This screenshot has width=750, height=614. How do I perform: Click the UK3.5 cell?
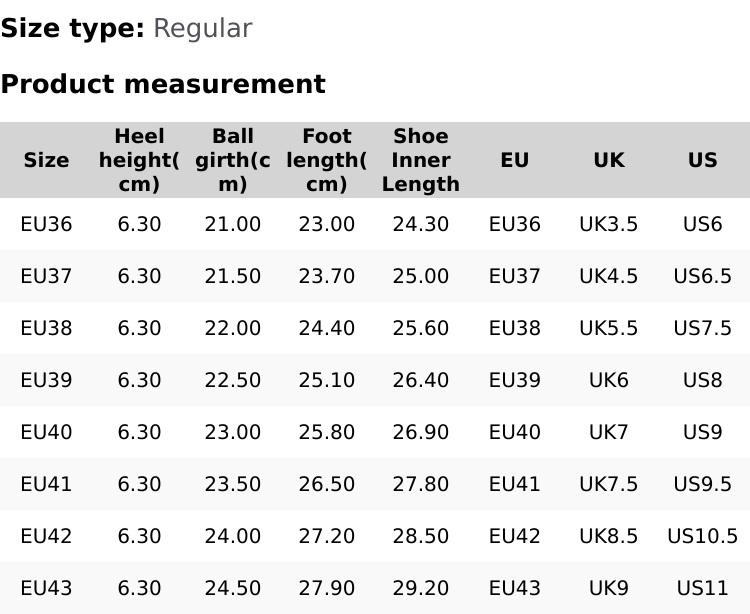[x=608, y=224]
